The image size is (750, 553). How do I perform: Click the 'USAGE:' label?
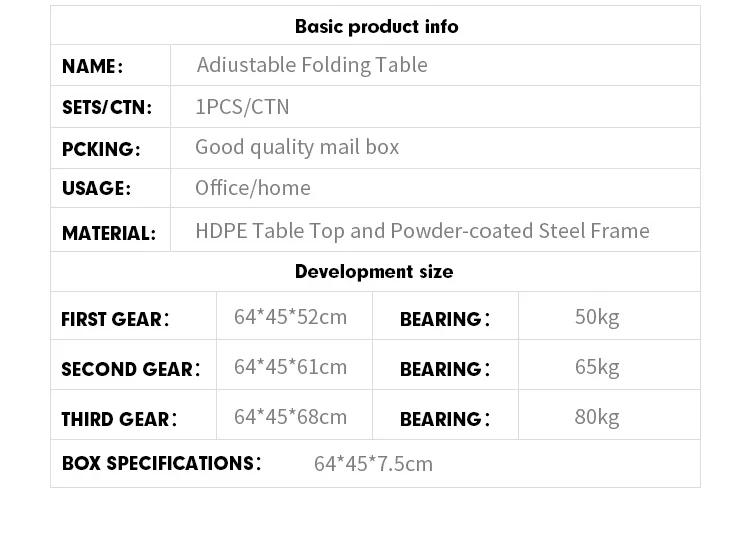(x=96, y=189)
